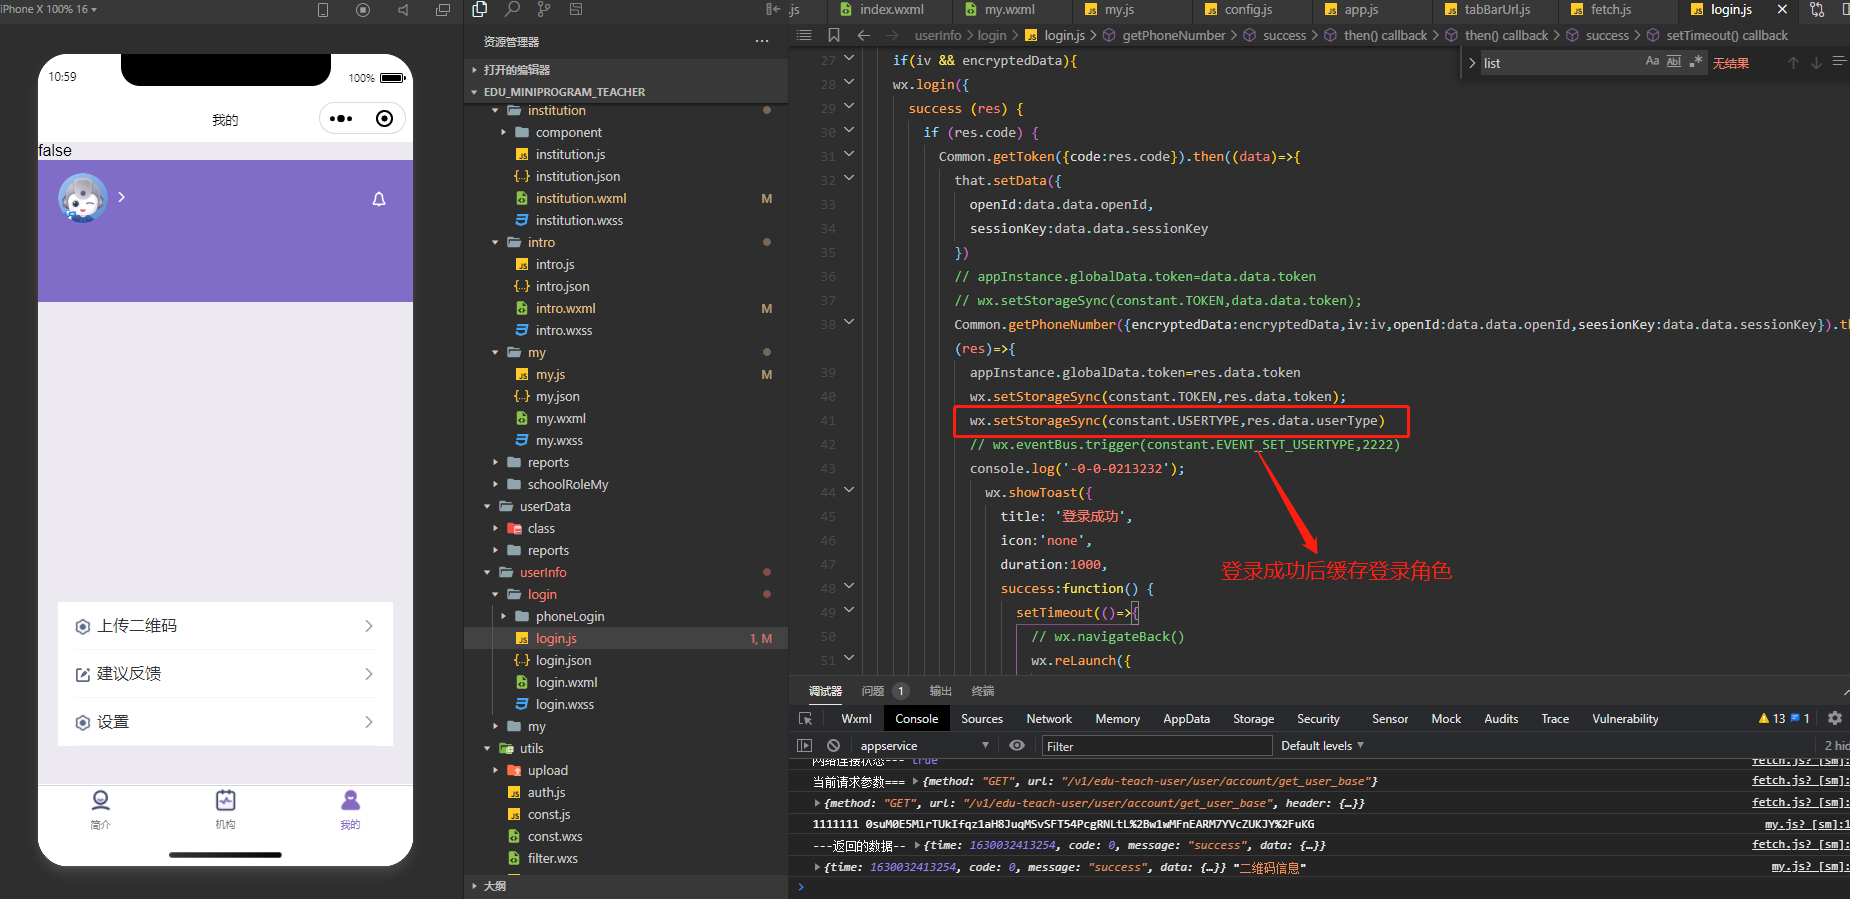Screen dimensions: 1850x899
Task: Clear the console with the ban icon
Action: [x=834, y=746]
